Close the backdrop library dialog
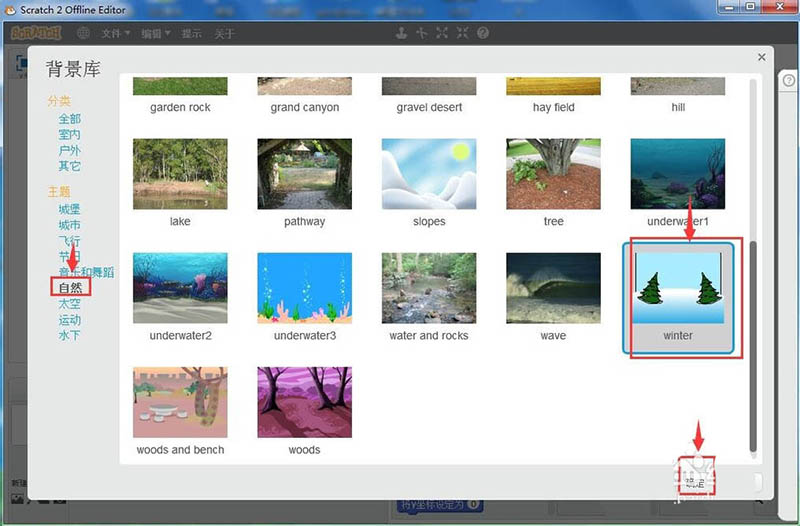Screen dimensions: 800x526 [x=762, y=58]
